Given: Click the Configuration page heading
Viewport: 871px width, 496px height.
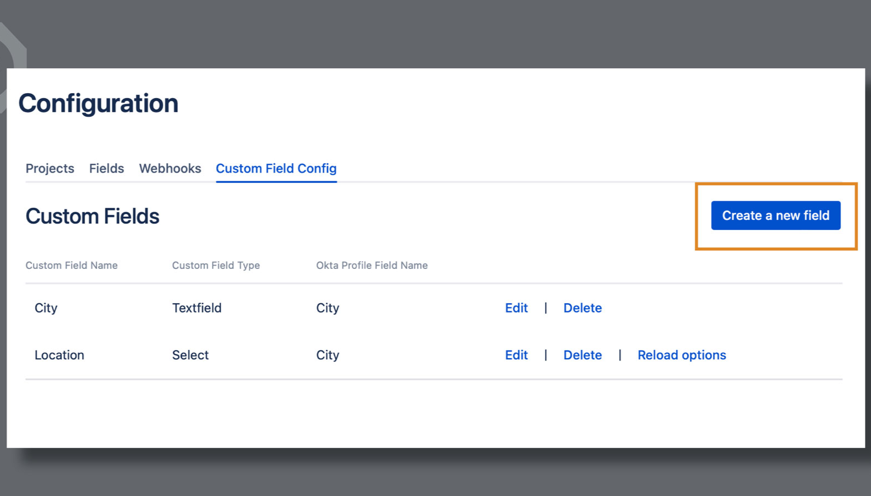Looking at the screenshot, I should [98, 103].
